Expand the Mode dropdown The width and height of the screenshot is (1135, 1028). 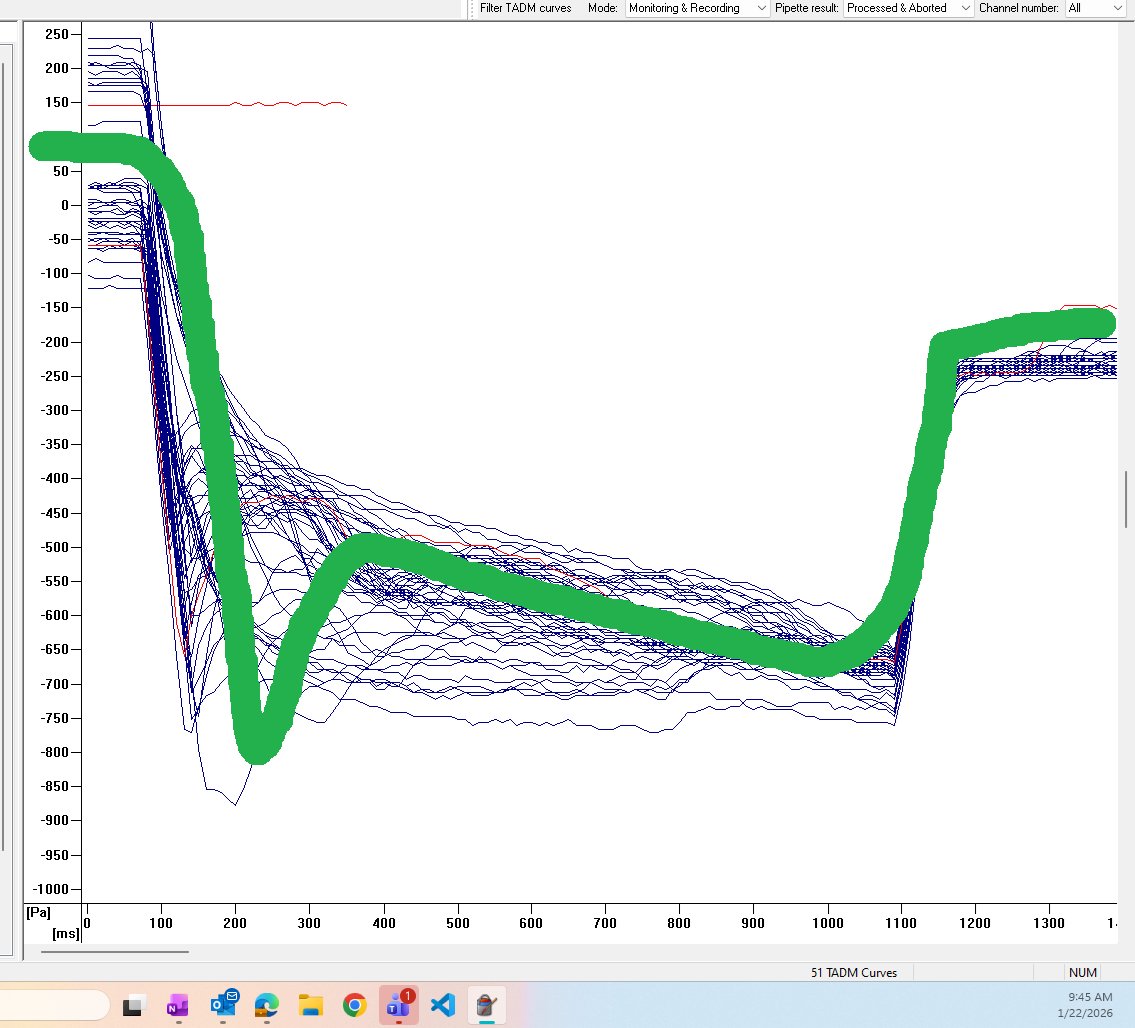tap(697, 8)
